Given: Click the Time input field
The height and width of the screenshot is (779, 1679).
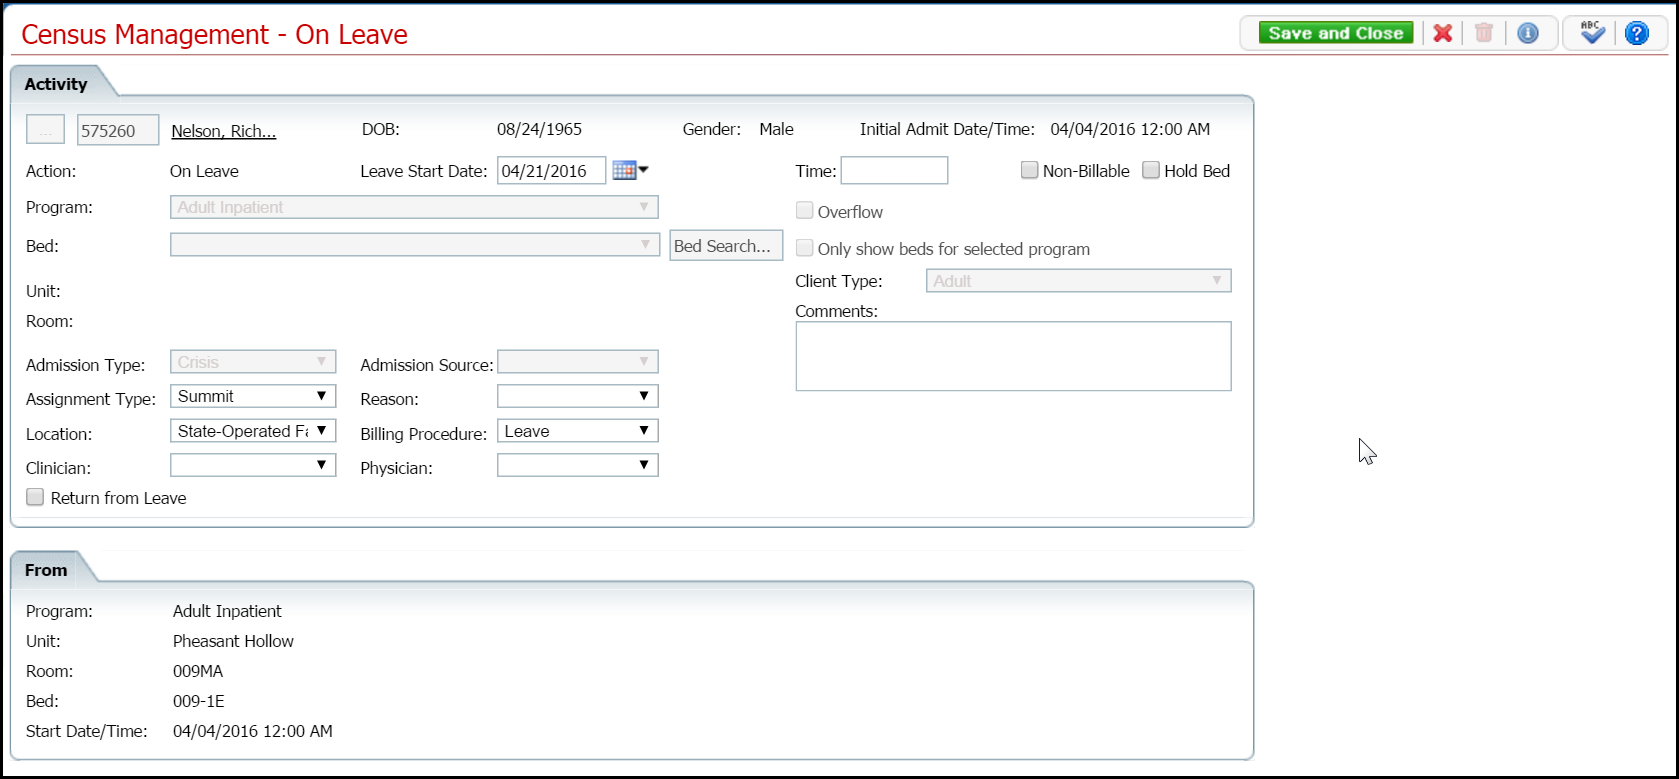Looking at the screenshot, I should (894, 171).
